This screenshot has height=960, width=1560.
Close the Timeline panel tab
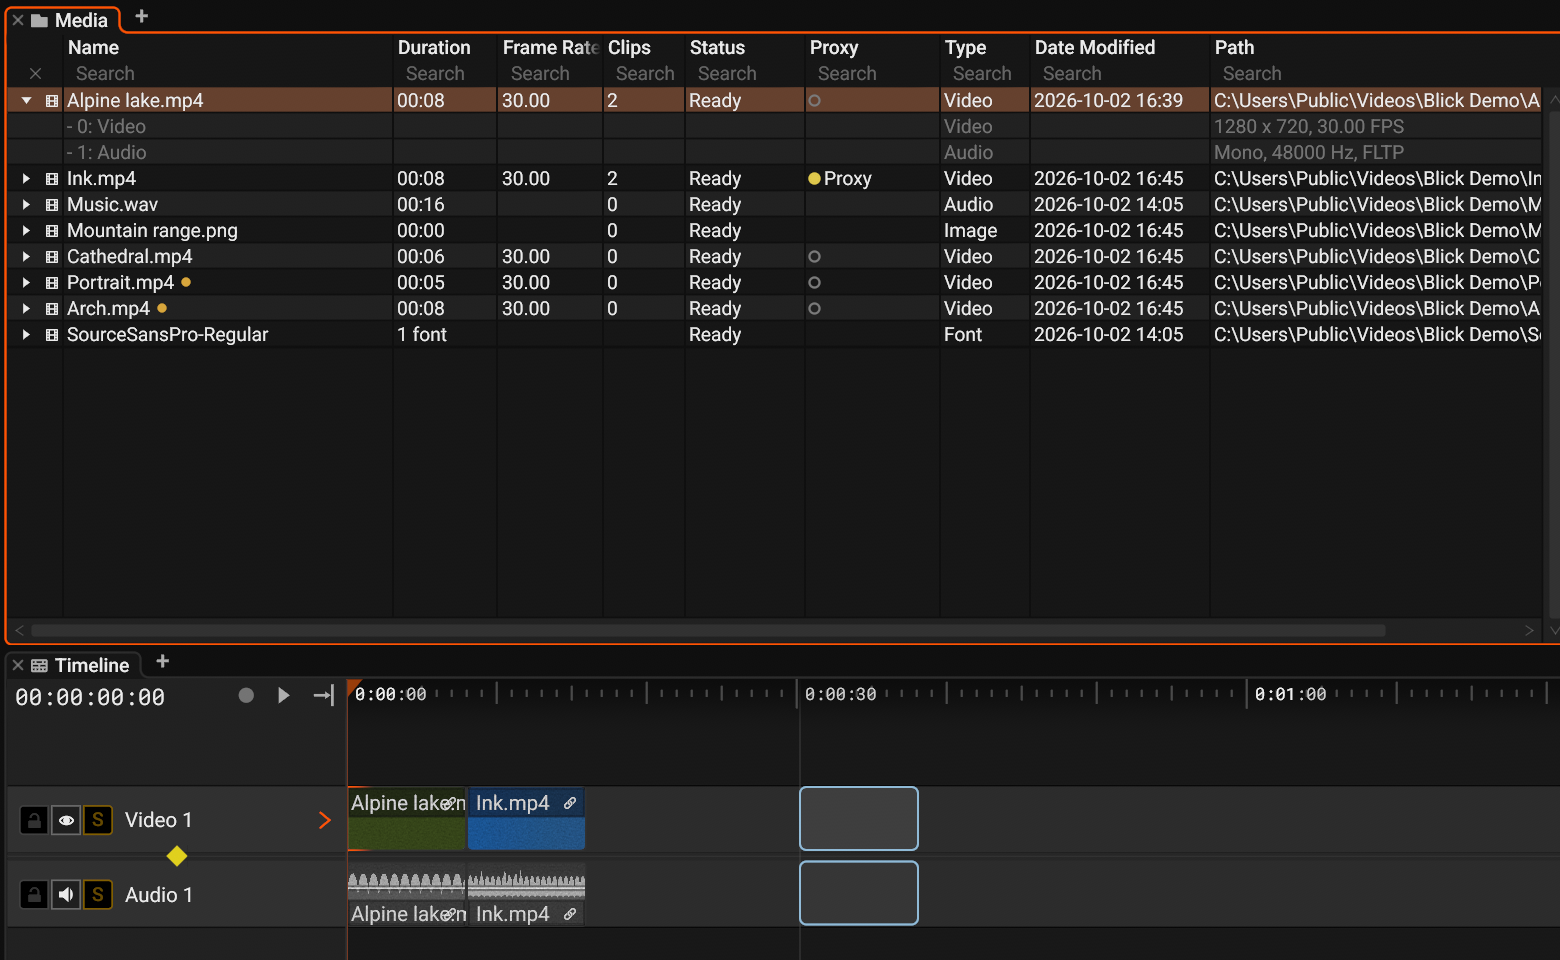(x=18, y=665)
